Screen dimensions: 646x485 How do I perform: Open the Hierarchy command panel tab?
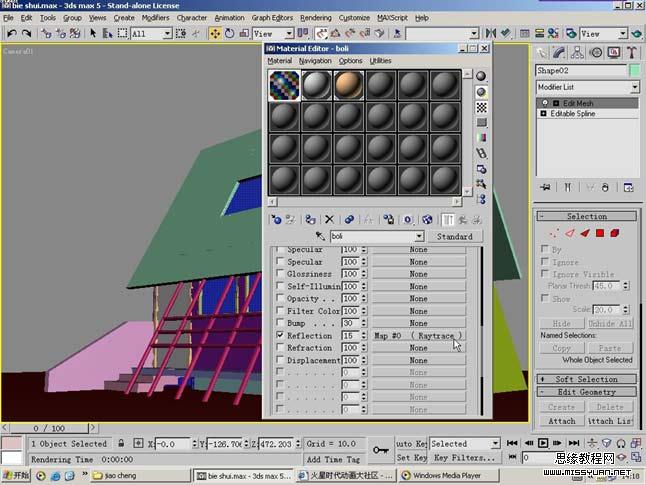click(x=577, y=52)
